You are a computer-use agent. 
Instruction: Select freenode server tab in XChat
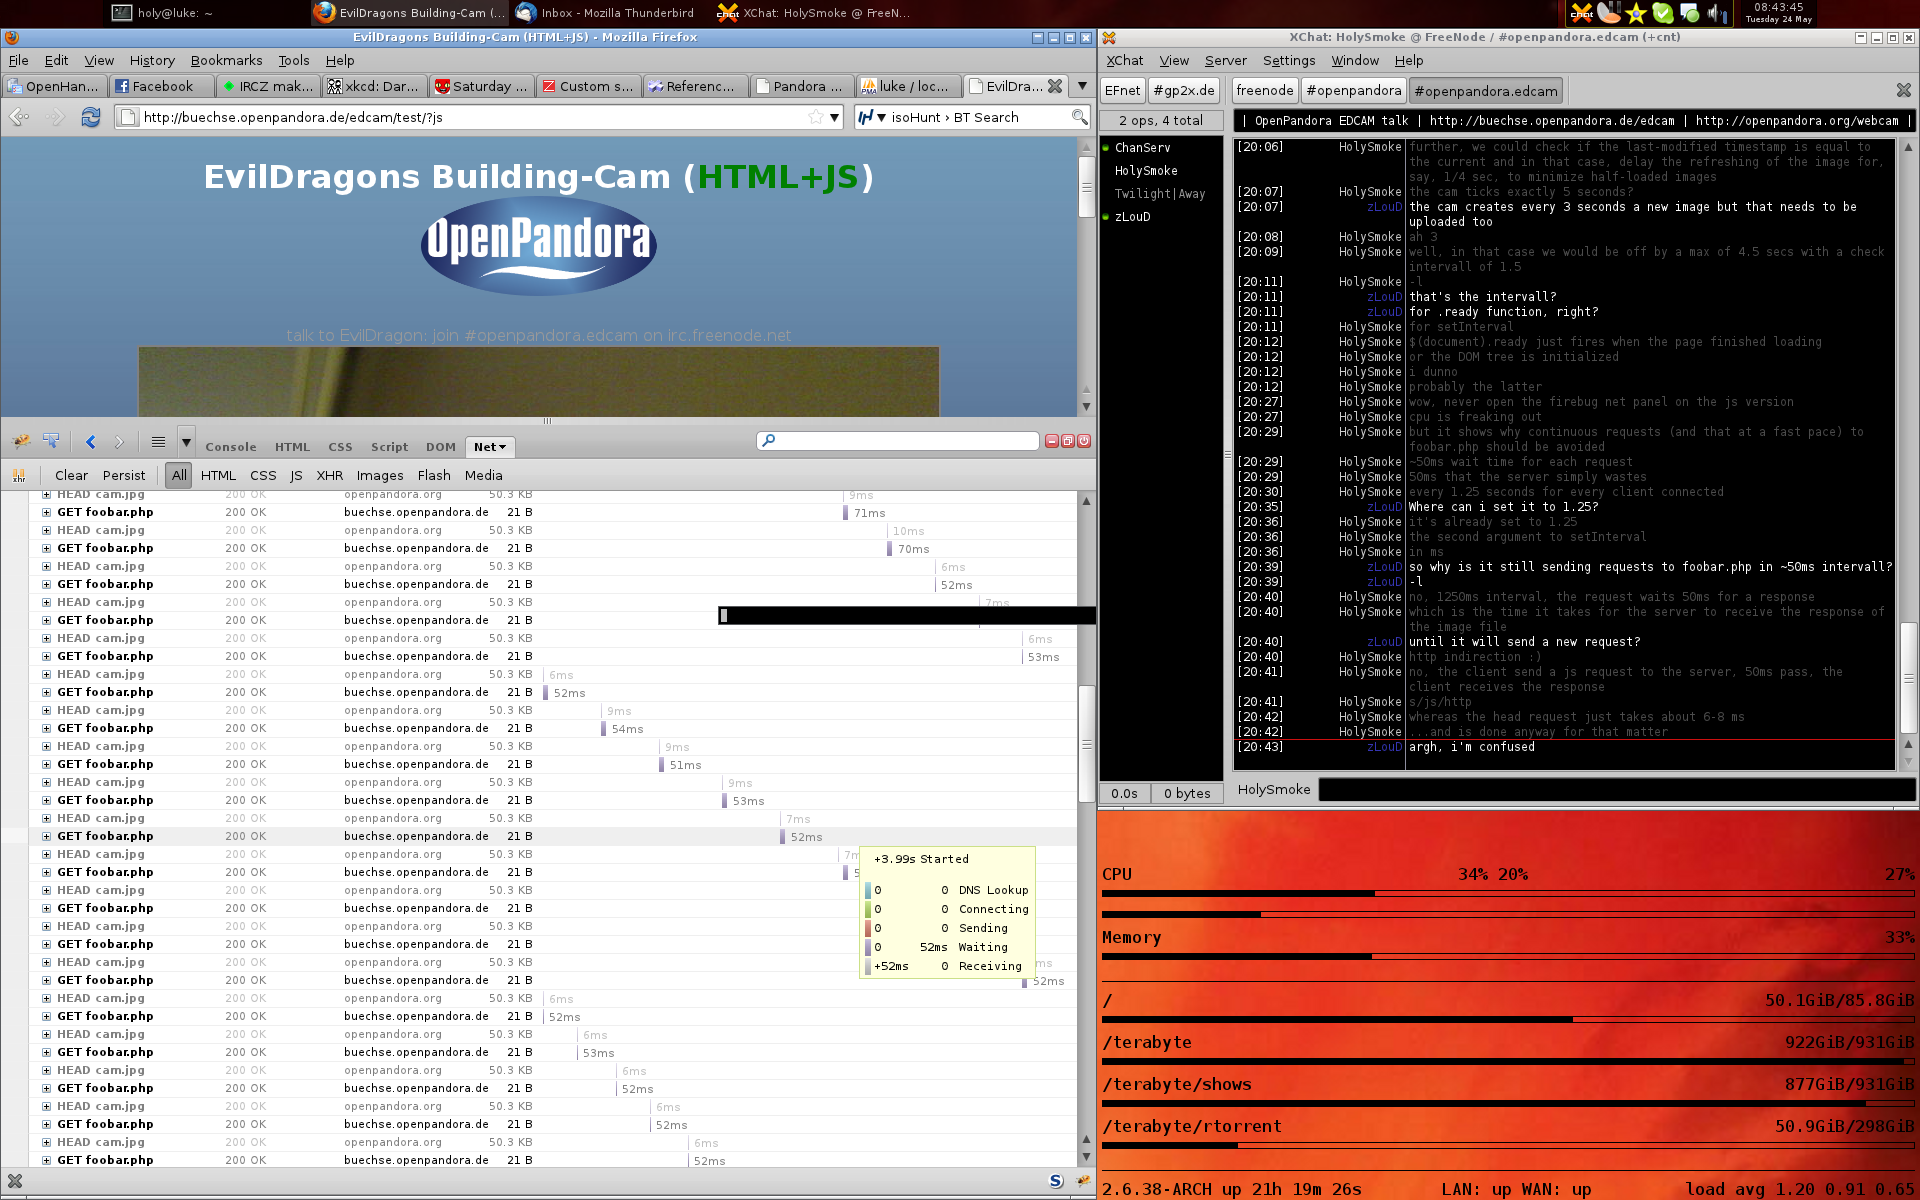1265,91
